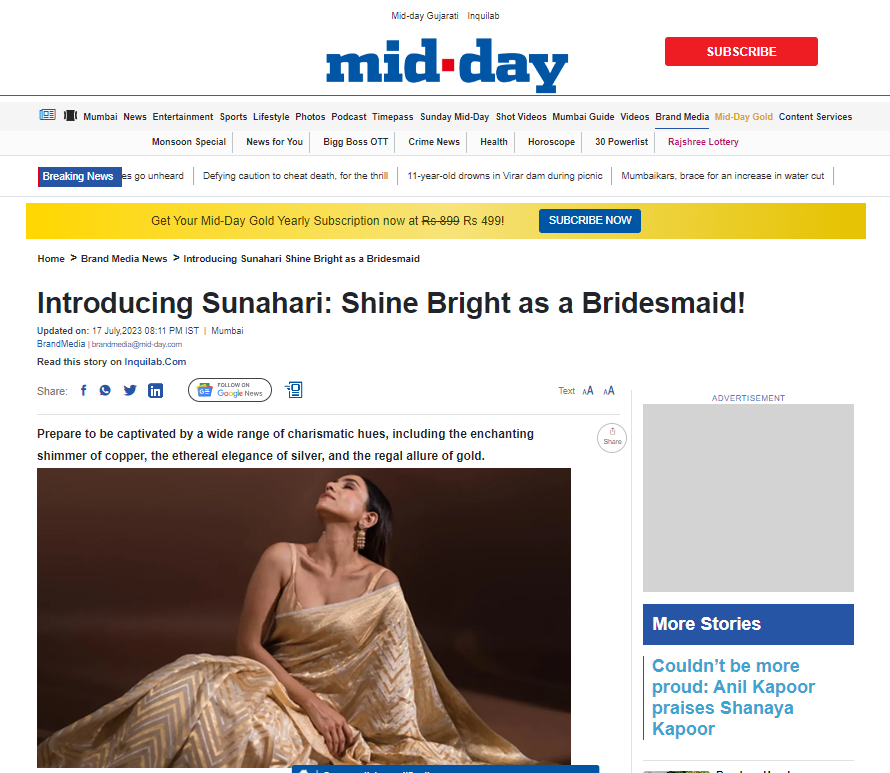Click the red SUBSCRIBE button

[x=741, y=51]
